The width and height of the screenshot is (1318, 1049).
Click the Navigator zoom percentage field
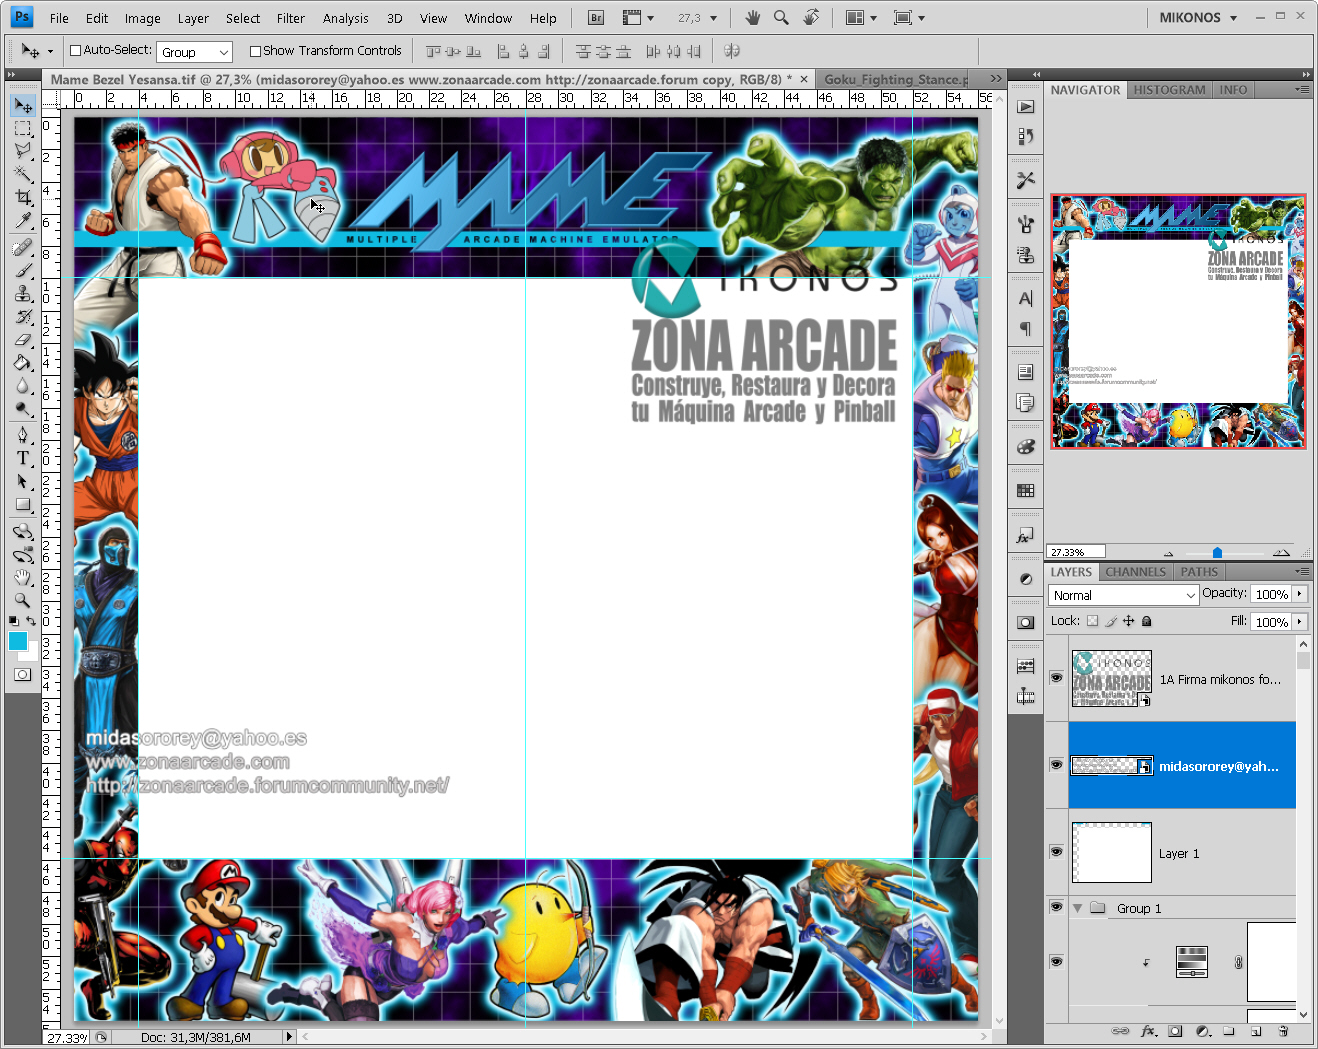[1076, 552]
